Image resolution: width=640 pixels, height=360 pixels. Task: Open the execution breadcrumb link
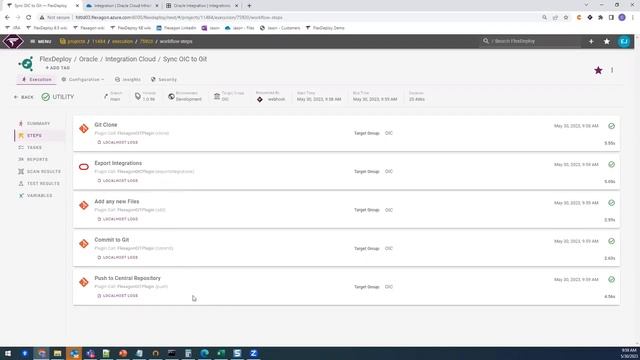click(x=122, y=42)
